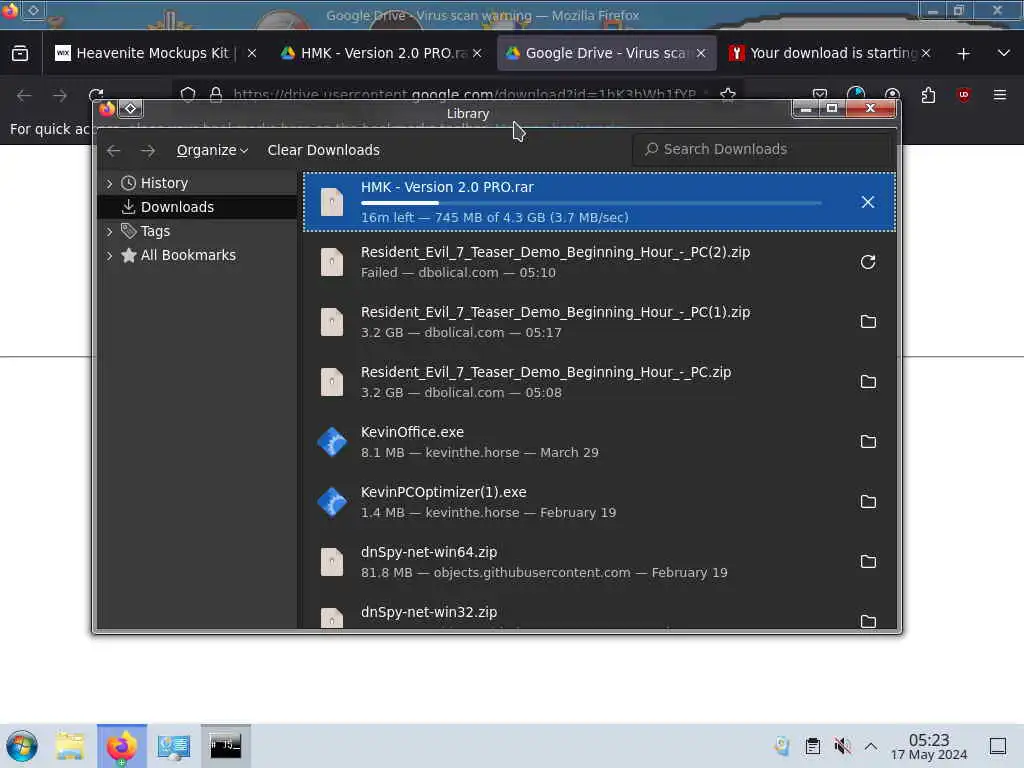
Task: Cancel the HMK - Version 2.0 PRO.rar download
Action: point(867,202)
